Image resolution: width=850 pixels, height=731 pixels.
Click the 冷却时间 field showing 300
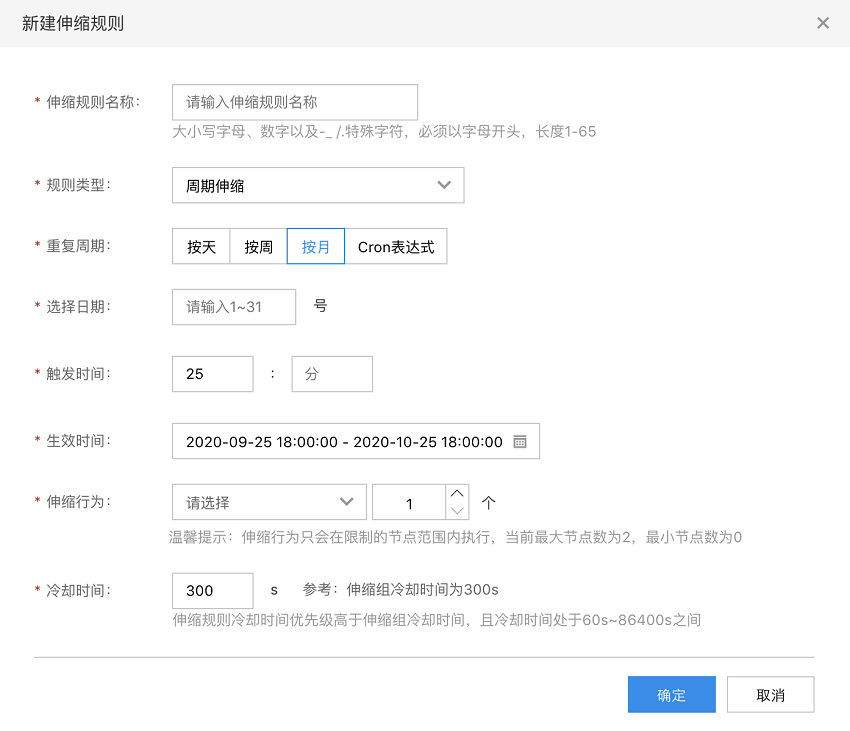pyautogui.click(x=212, y=591)
